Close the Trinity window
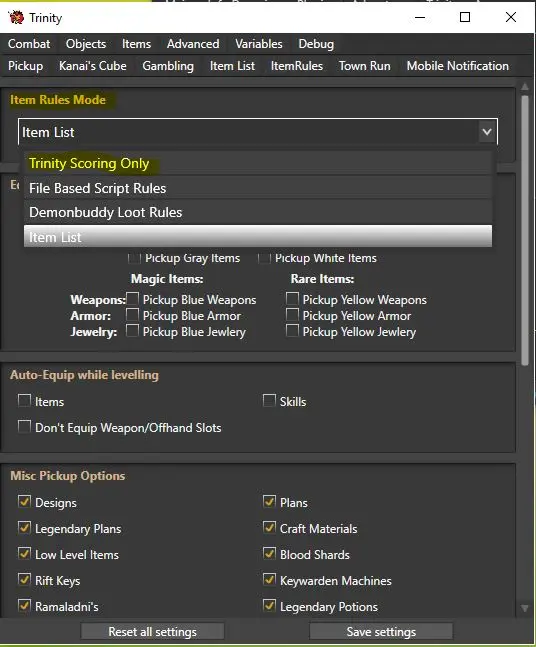Viewport: 536px width, 647px height. (x=511, y=17)
